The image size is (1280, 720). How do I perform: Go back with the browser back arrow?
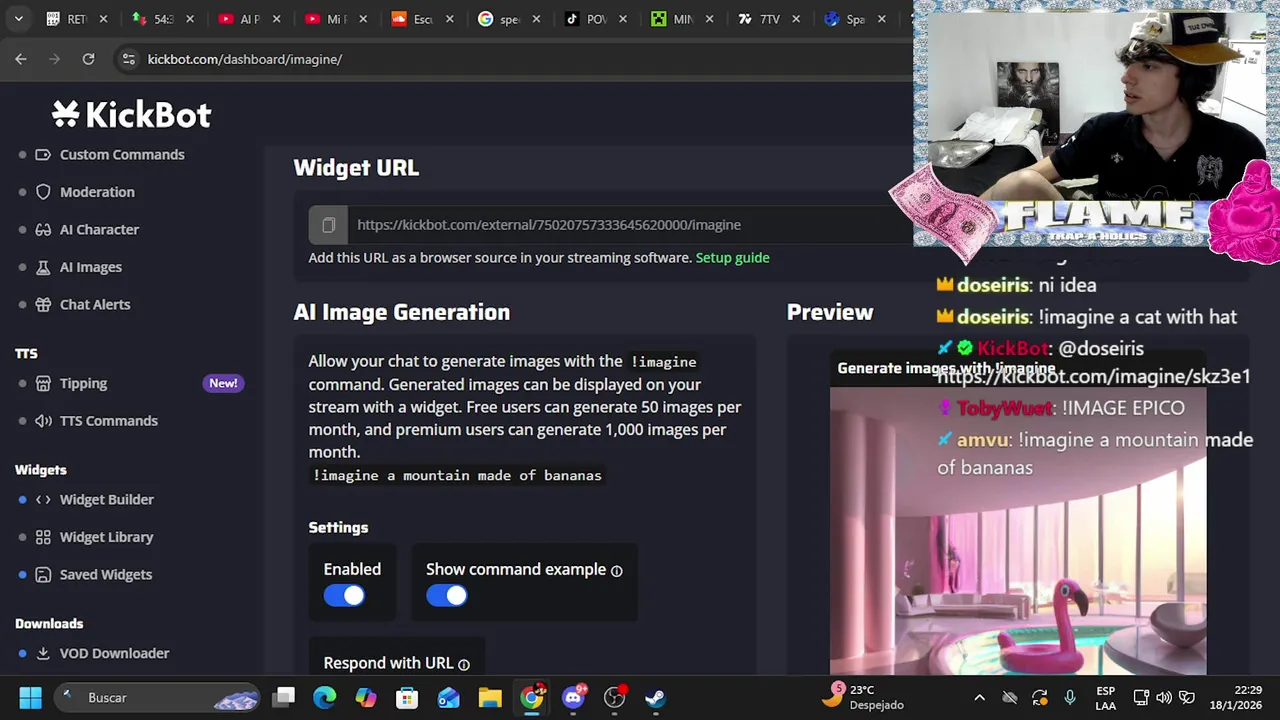(21, 59)
